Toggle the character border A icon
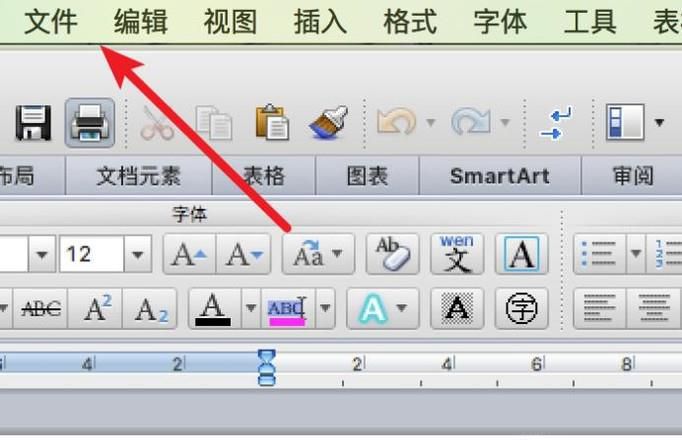 [521, 254]
